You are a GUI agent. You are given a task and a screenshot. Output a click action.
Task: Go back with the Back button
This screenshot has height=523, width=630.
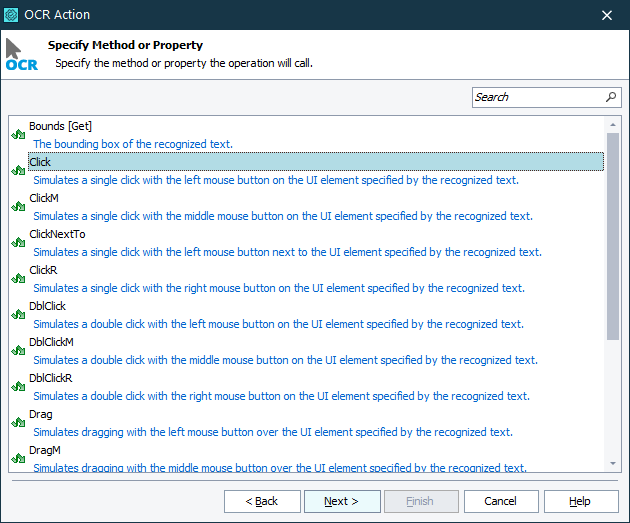click(262, 501)
